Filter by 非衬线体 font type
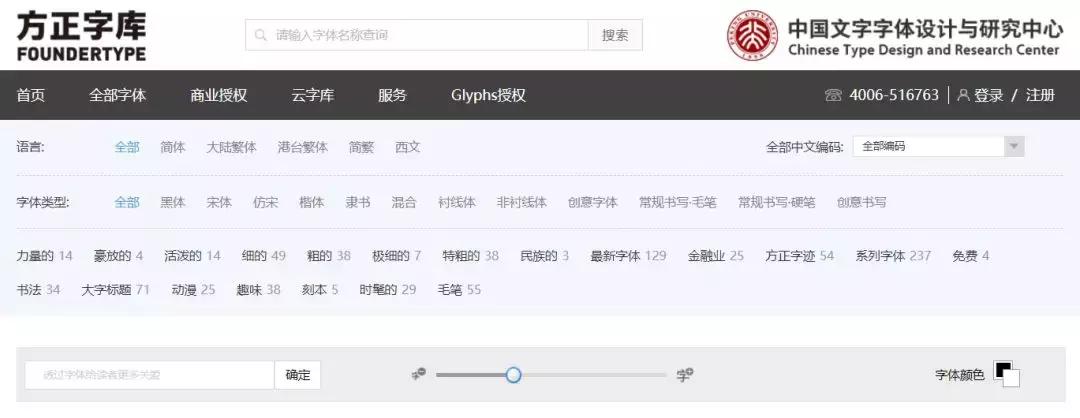The height and width of the screenshot is (418, 1080). coord(521,202)
